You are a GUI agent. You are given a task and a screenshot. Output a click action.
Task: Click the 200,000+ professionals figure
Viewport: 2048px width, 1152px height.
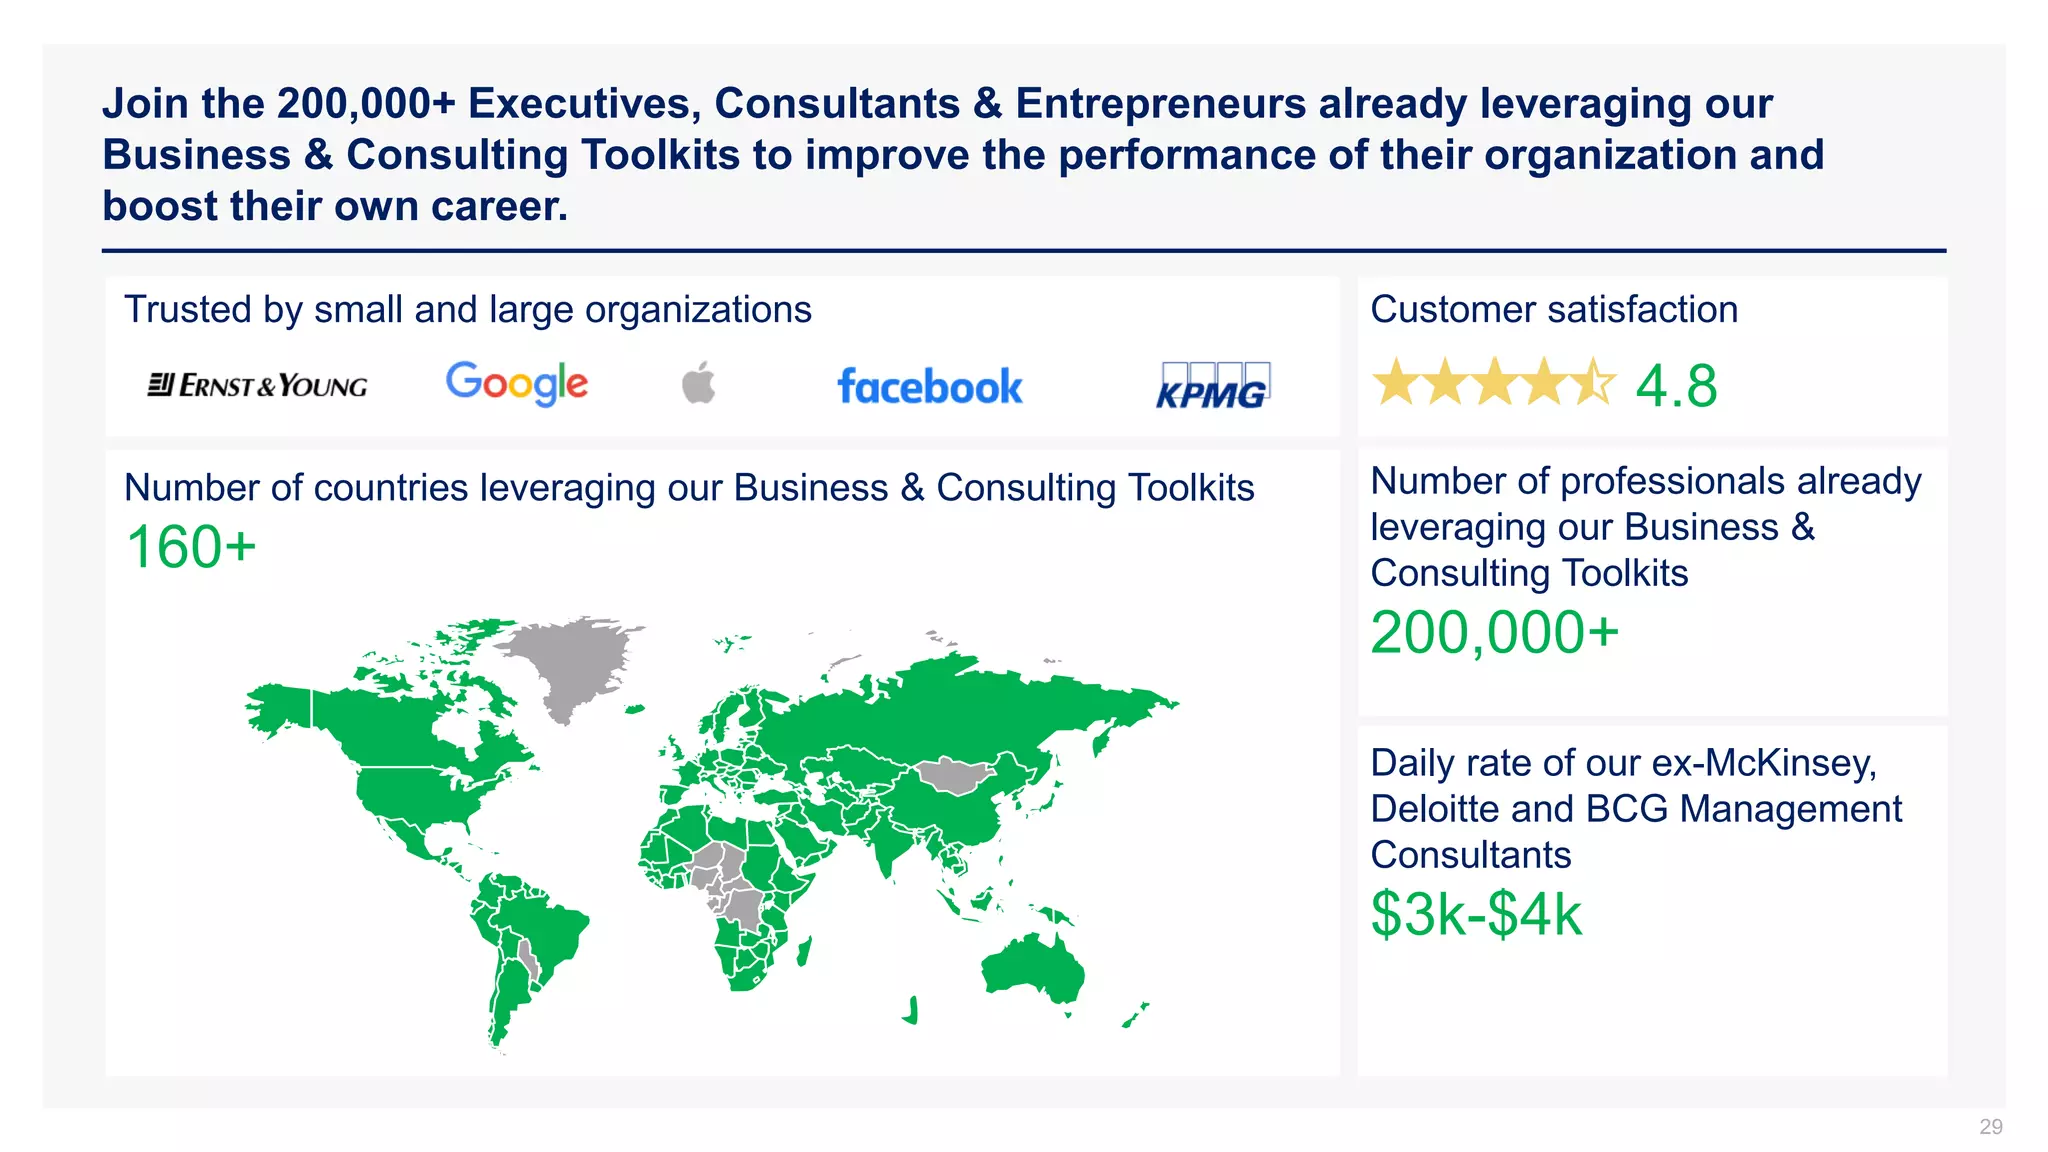[x=1494, y=633]
